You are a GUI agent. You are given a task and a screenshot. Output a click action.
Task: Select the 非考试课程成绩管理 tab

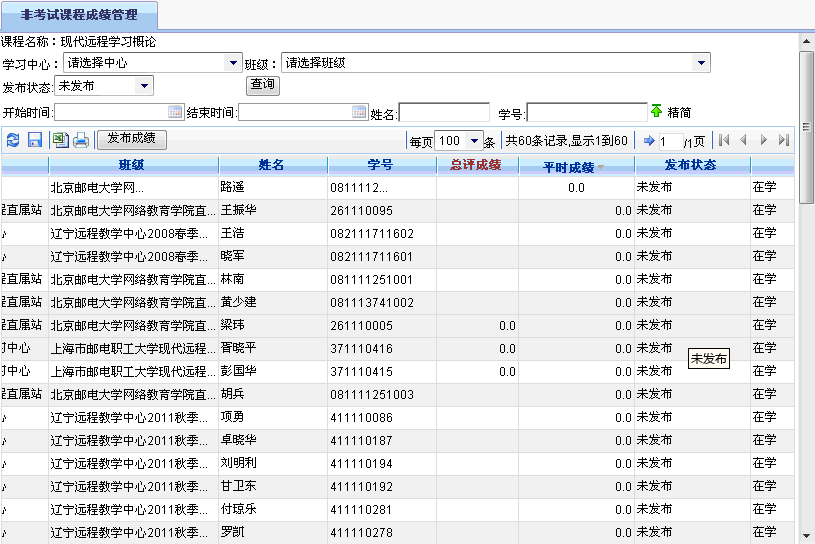pyautogui.click(x=79, y=15)
